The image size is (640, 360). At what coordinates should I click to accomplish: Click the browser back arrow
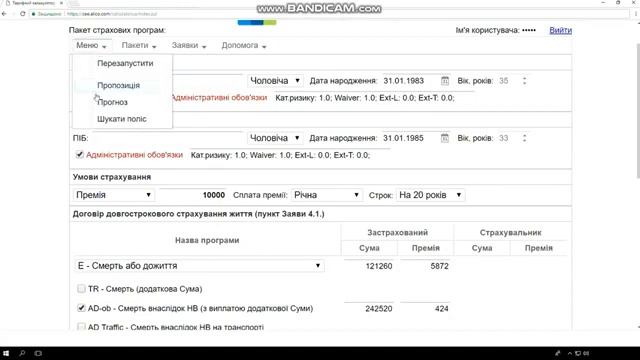coord(4,14)
